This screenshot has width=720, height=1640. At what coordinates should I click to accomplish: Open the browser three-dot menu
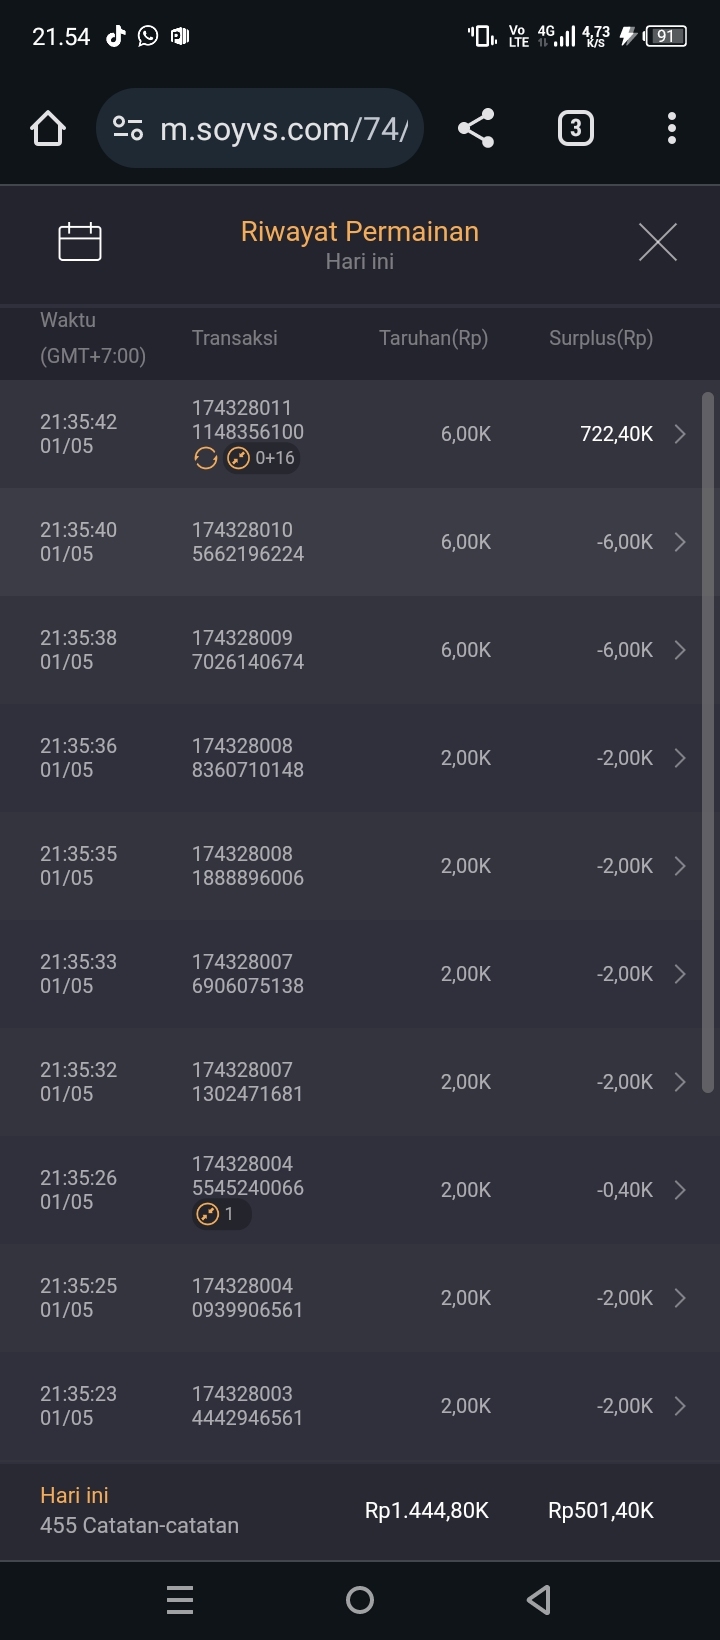pyautogui.click(x=671, y=129)
